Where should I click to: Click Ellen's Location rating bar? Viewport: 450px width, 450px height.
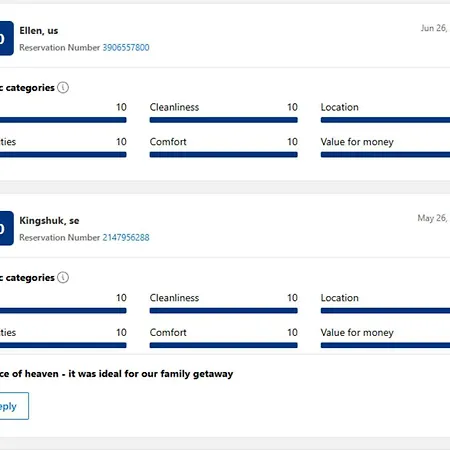tap(385, 120)
